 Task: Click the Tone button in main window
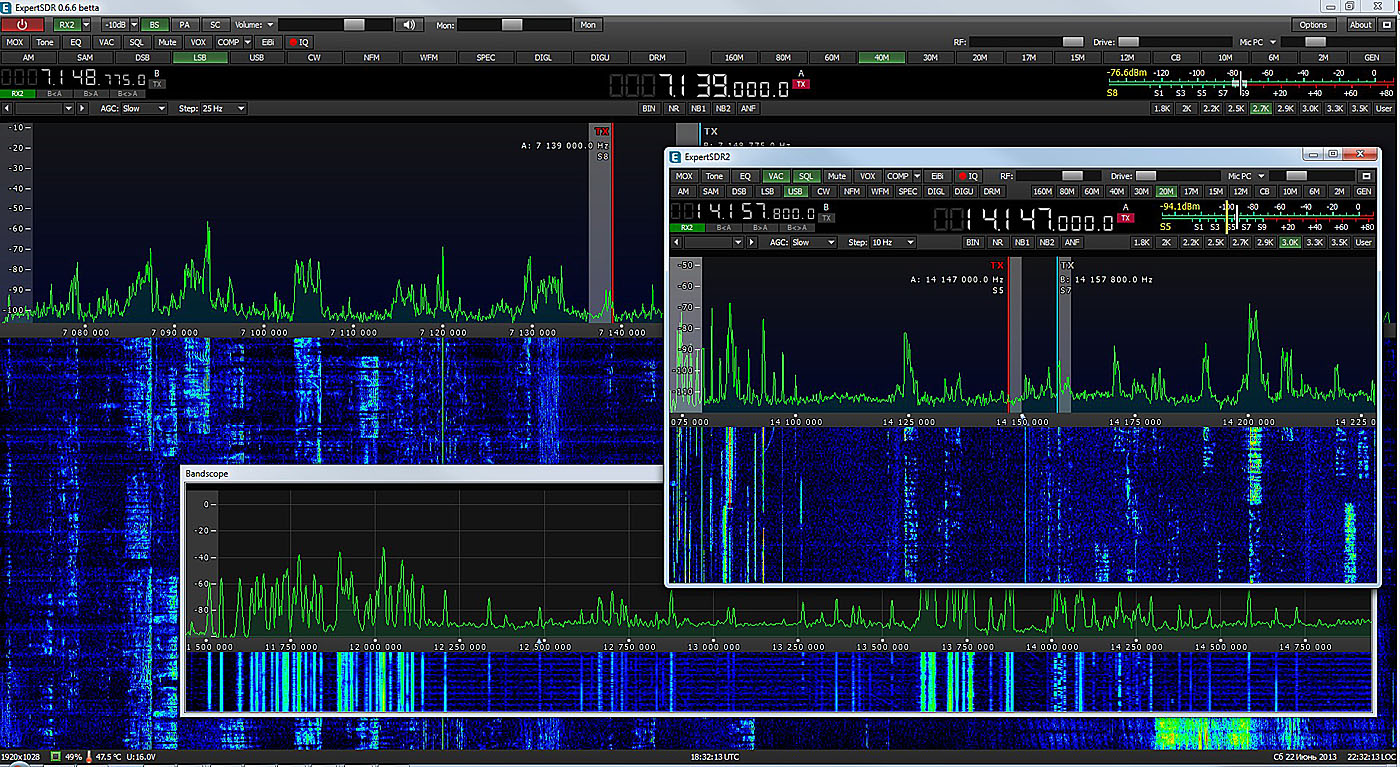[x=45, y=42]
